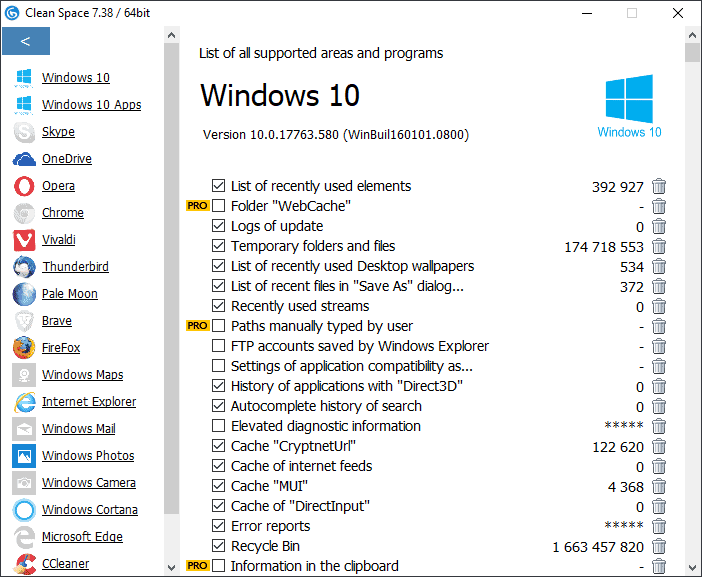This screenshot has width=702, height=577.
Task: Click the Thunderbird icon
Action: tap(24, 267)
